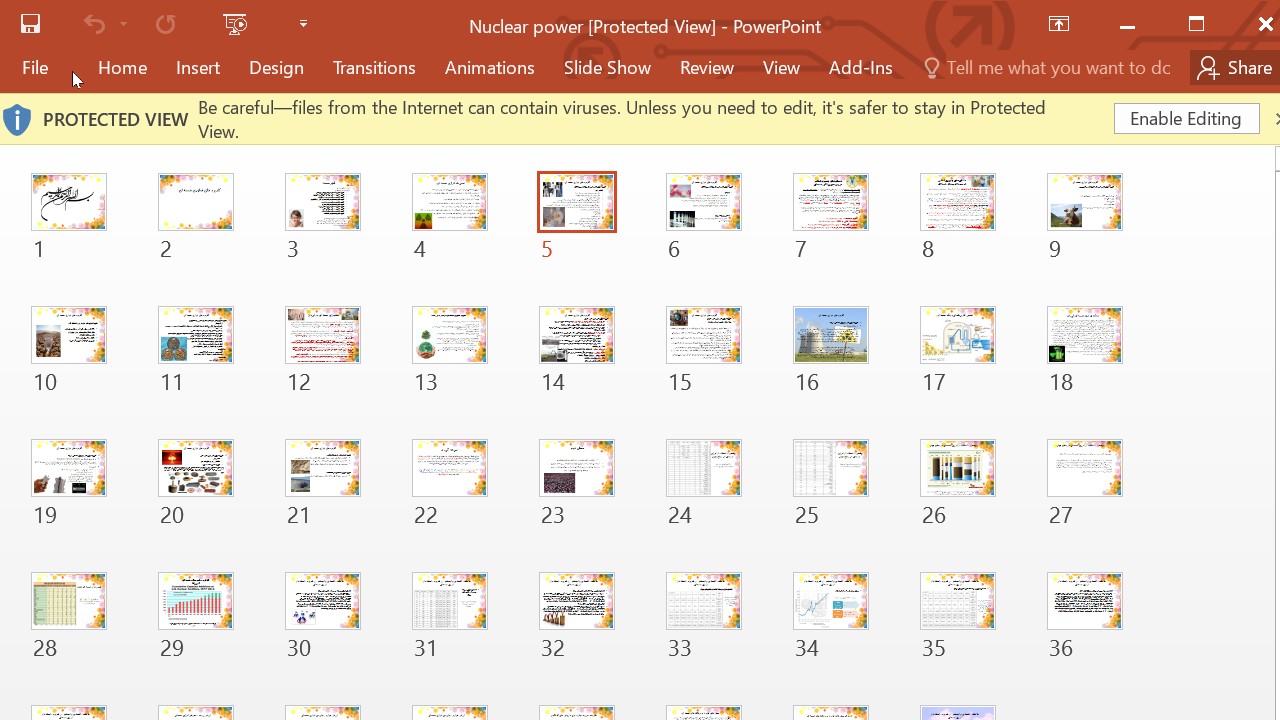Open the Slide Show tab

point(607,68)
